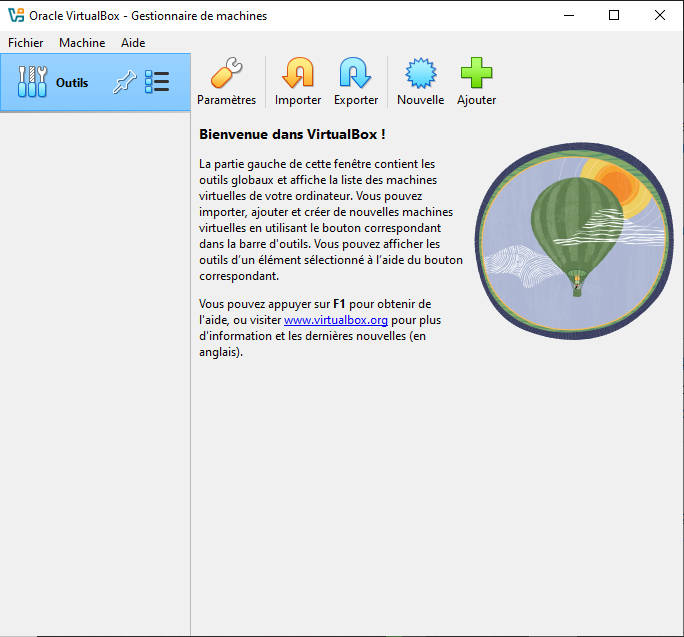This screenshot has height=637, width=684.
Task: Follow the www.virtualbox.org link
Action: (x=335, y=320)
